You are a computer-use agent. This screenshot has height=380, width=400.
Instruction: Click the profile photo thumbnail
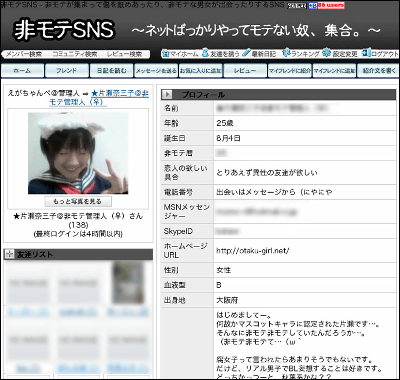[78, 153]
